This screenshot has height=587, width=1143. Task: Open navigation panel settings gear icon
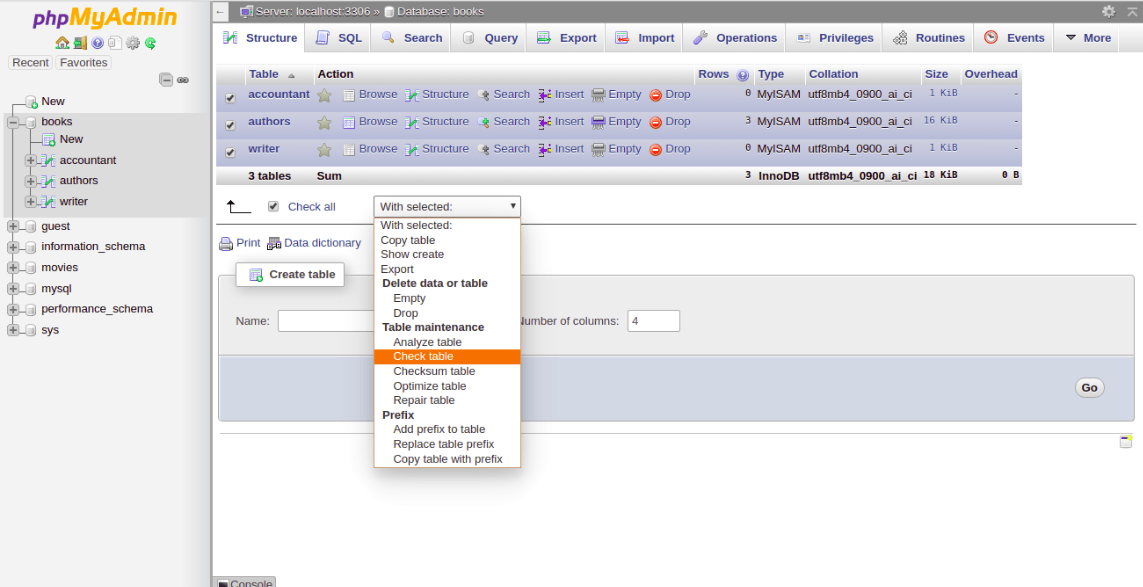pyautogui.click(x=133, y=43)
